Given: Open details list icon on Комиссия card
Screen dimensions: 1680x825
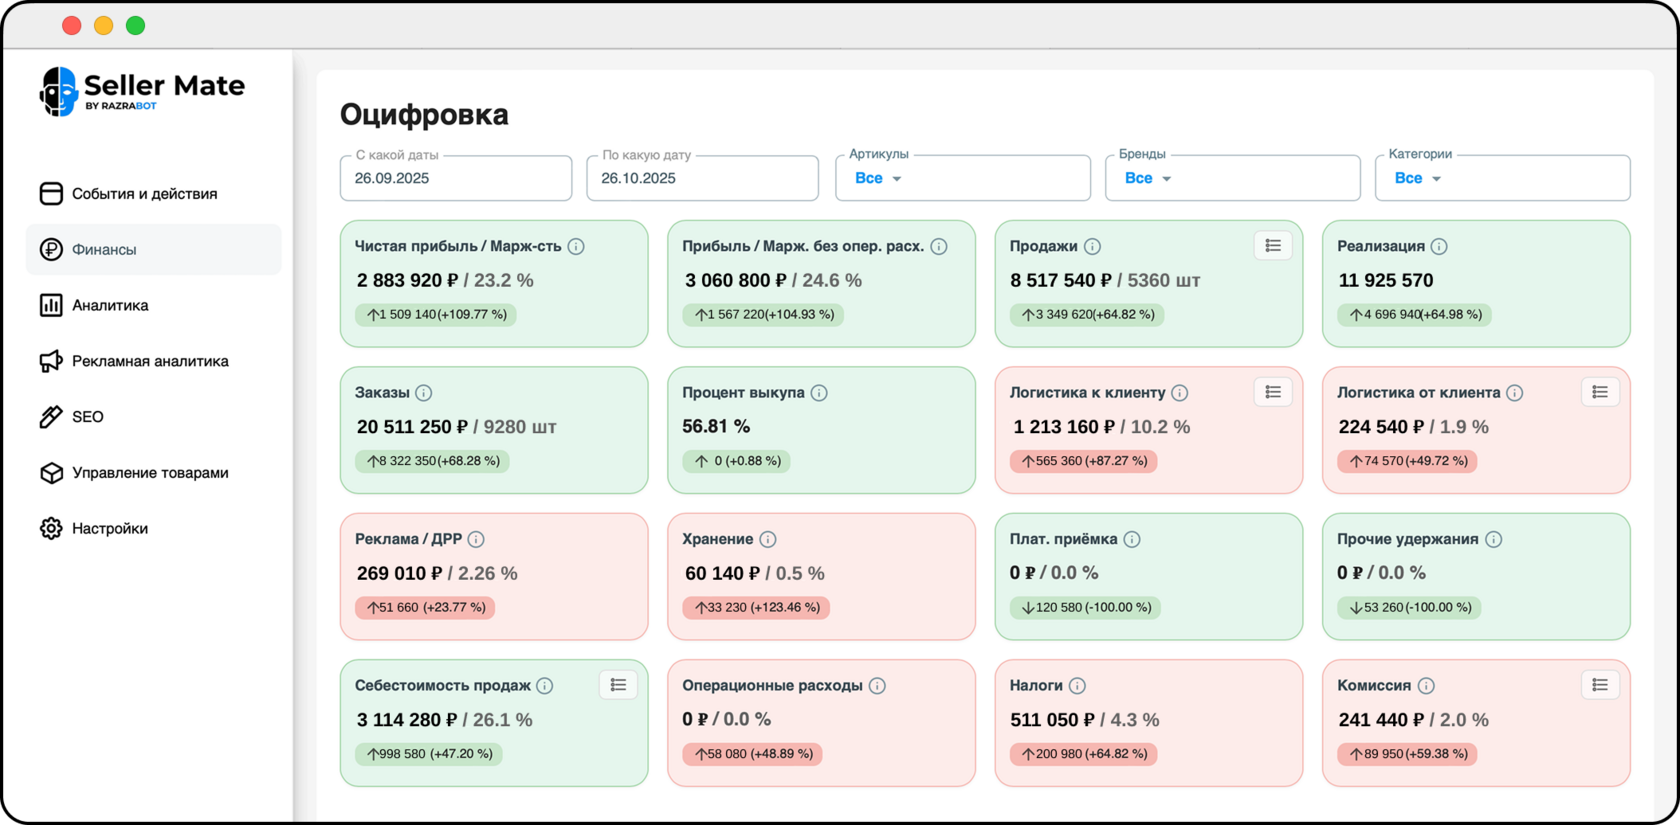Looking at the screenshot, I should point(1599,685).
